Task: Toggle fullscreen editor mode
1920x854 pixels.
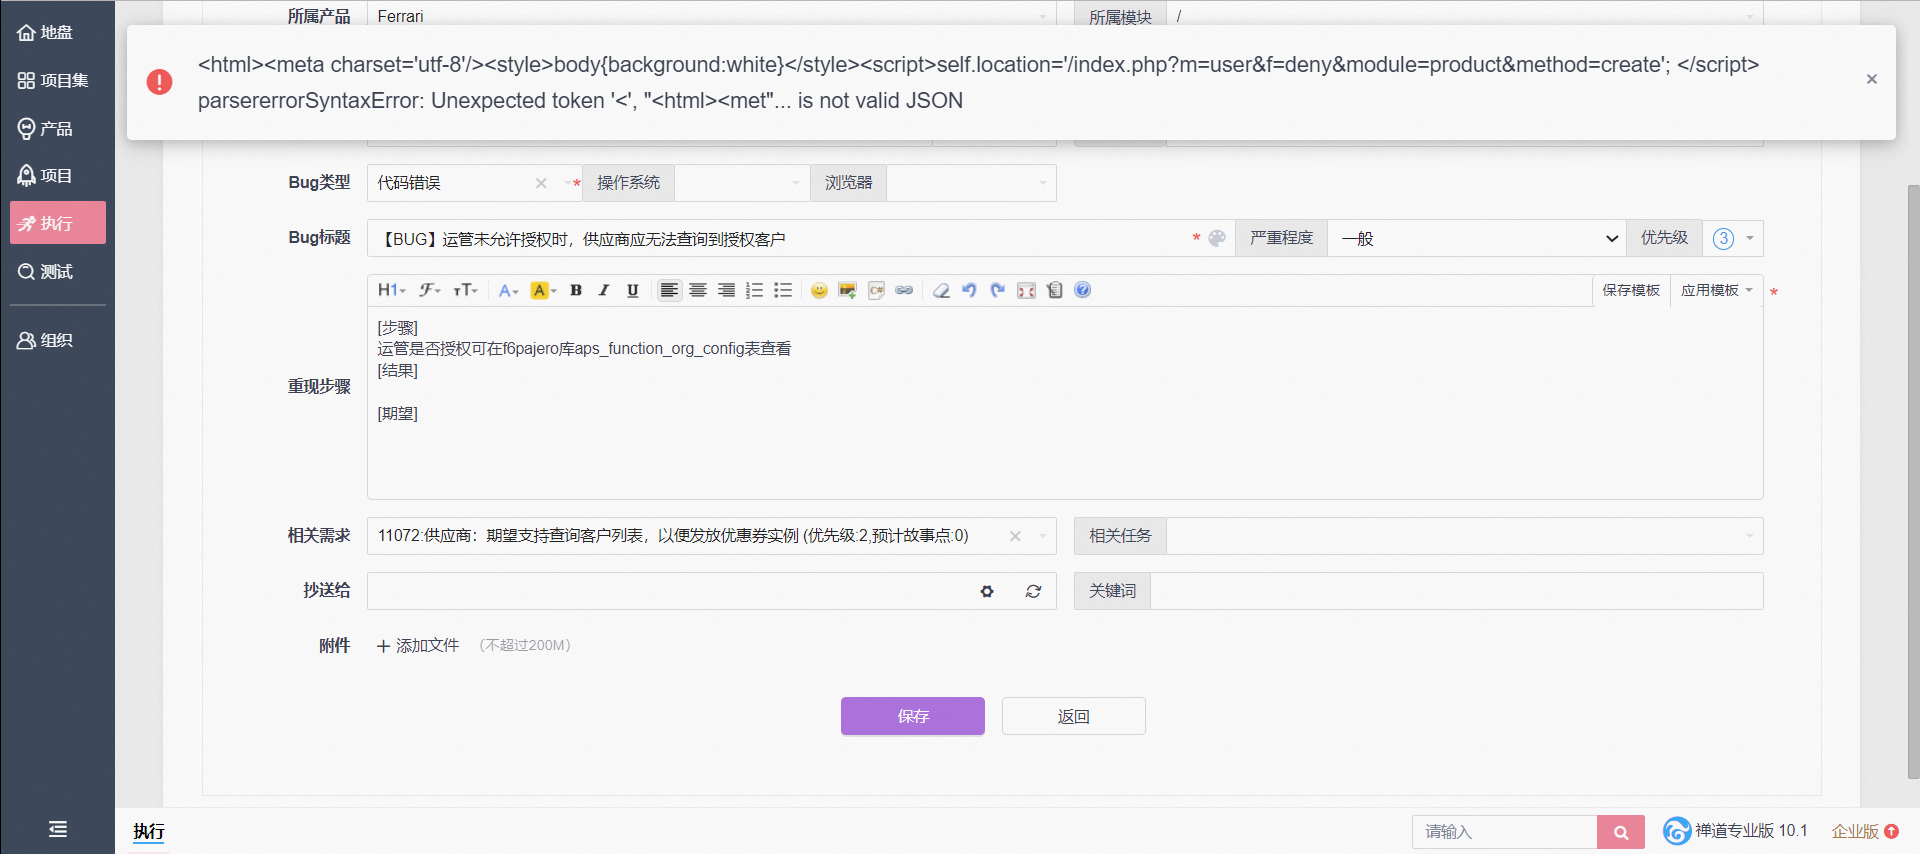Action: 1026,290
